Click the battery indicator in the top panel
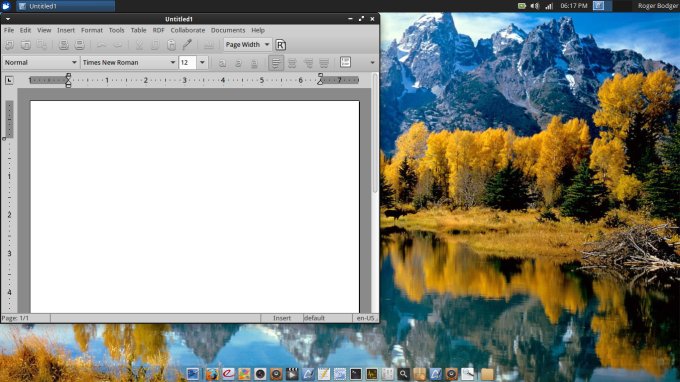This screenshot has width=680, height=382. tap(522, 6)
